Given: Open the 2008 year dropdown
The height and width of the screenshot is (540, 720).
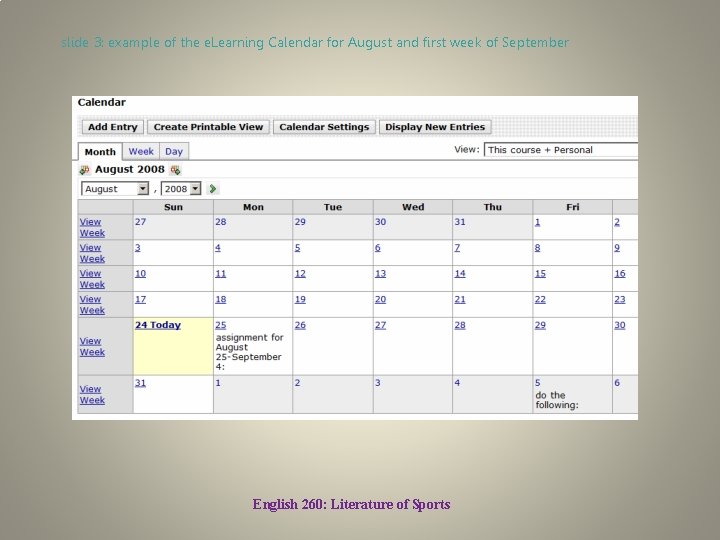Looking at the screenshot, I should (x=181, y=189).
